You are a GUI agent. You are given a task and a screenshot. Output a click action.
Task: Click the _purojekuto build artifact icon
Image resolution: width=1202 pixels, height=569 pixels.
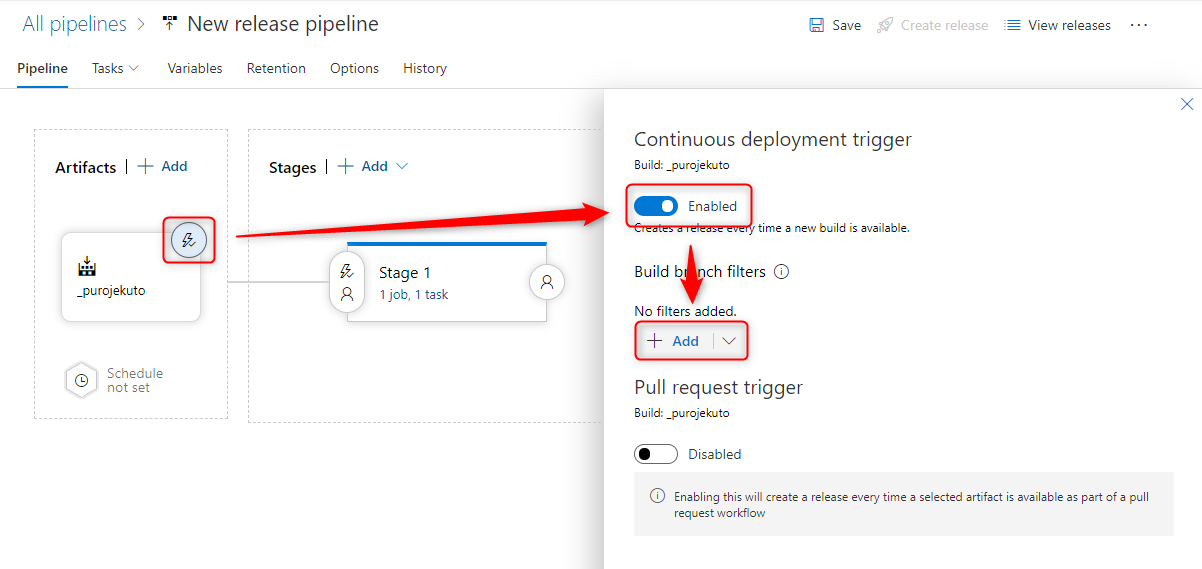pos(87,267)
